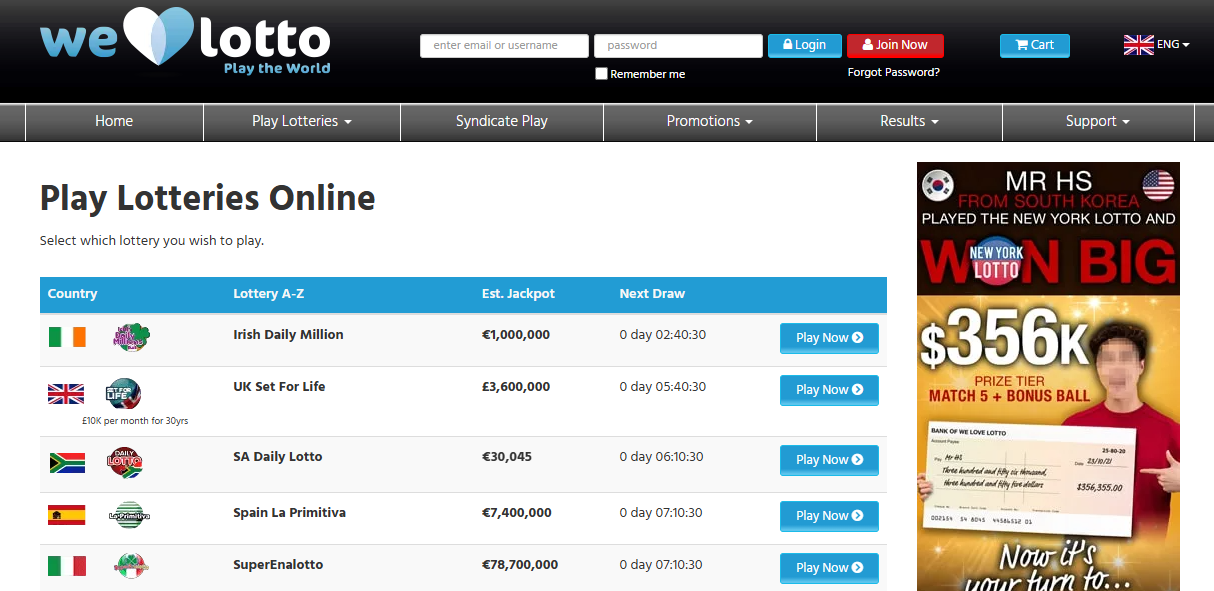Image resolution: width=1214 pixels, height=591 pixels.
Task: Click the 0 day 02:40:30 countdown
Action: tap(663, 335)
